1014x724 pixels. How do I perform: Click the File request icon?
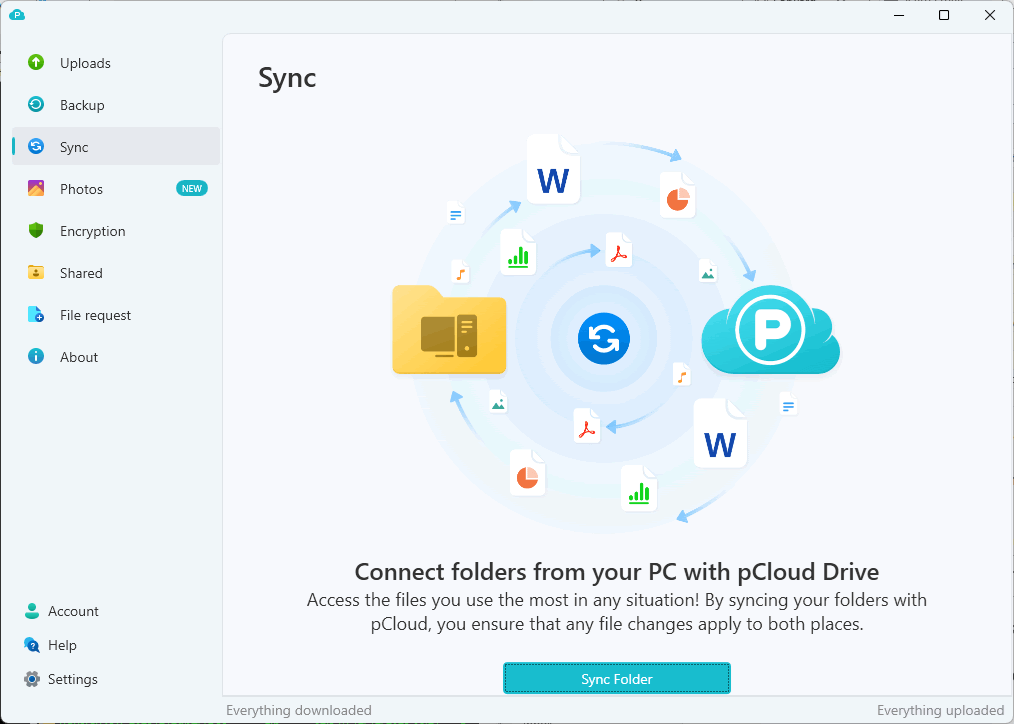point(36,315)
